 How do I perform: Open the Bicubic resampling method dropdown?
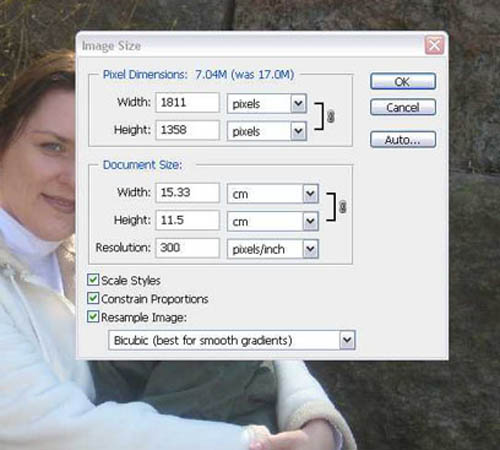232,340
